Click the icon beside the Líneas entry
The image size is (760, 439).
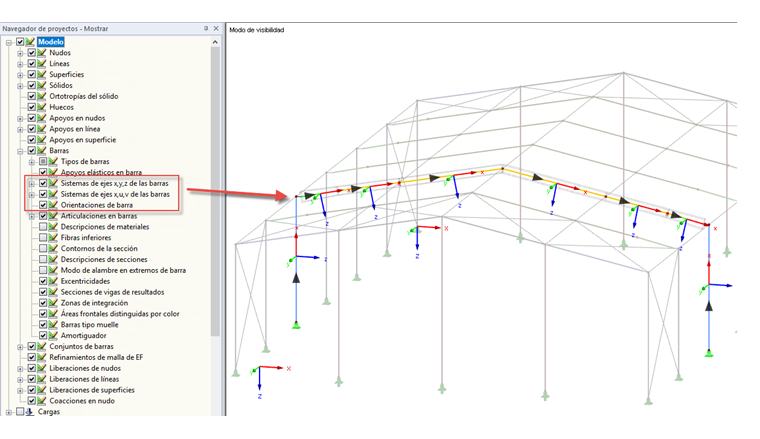(x=42, y=63)
